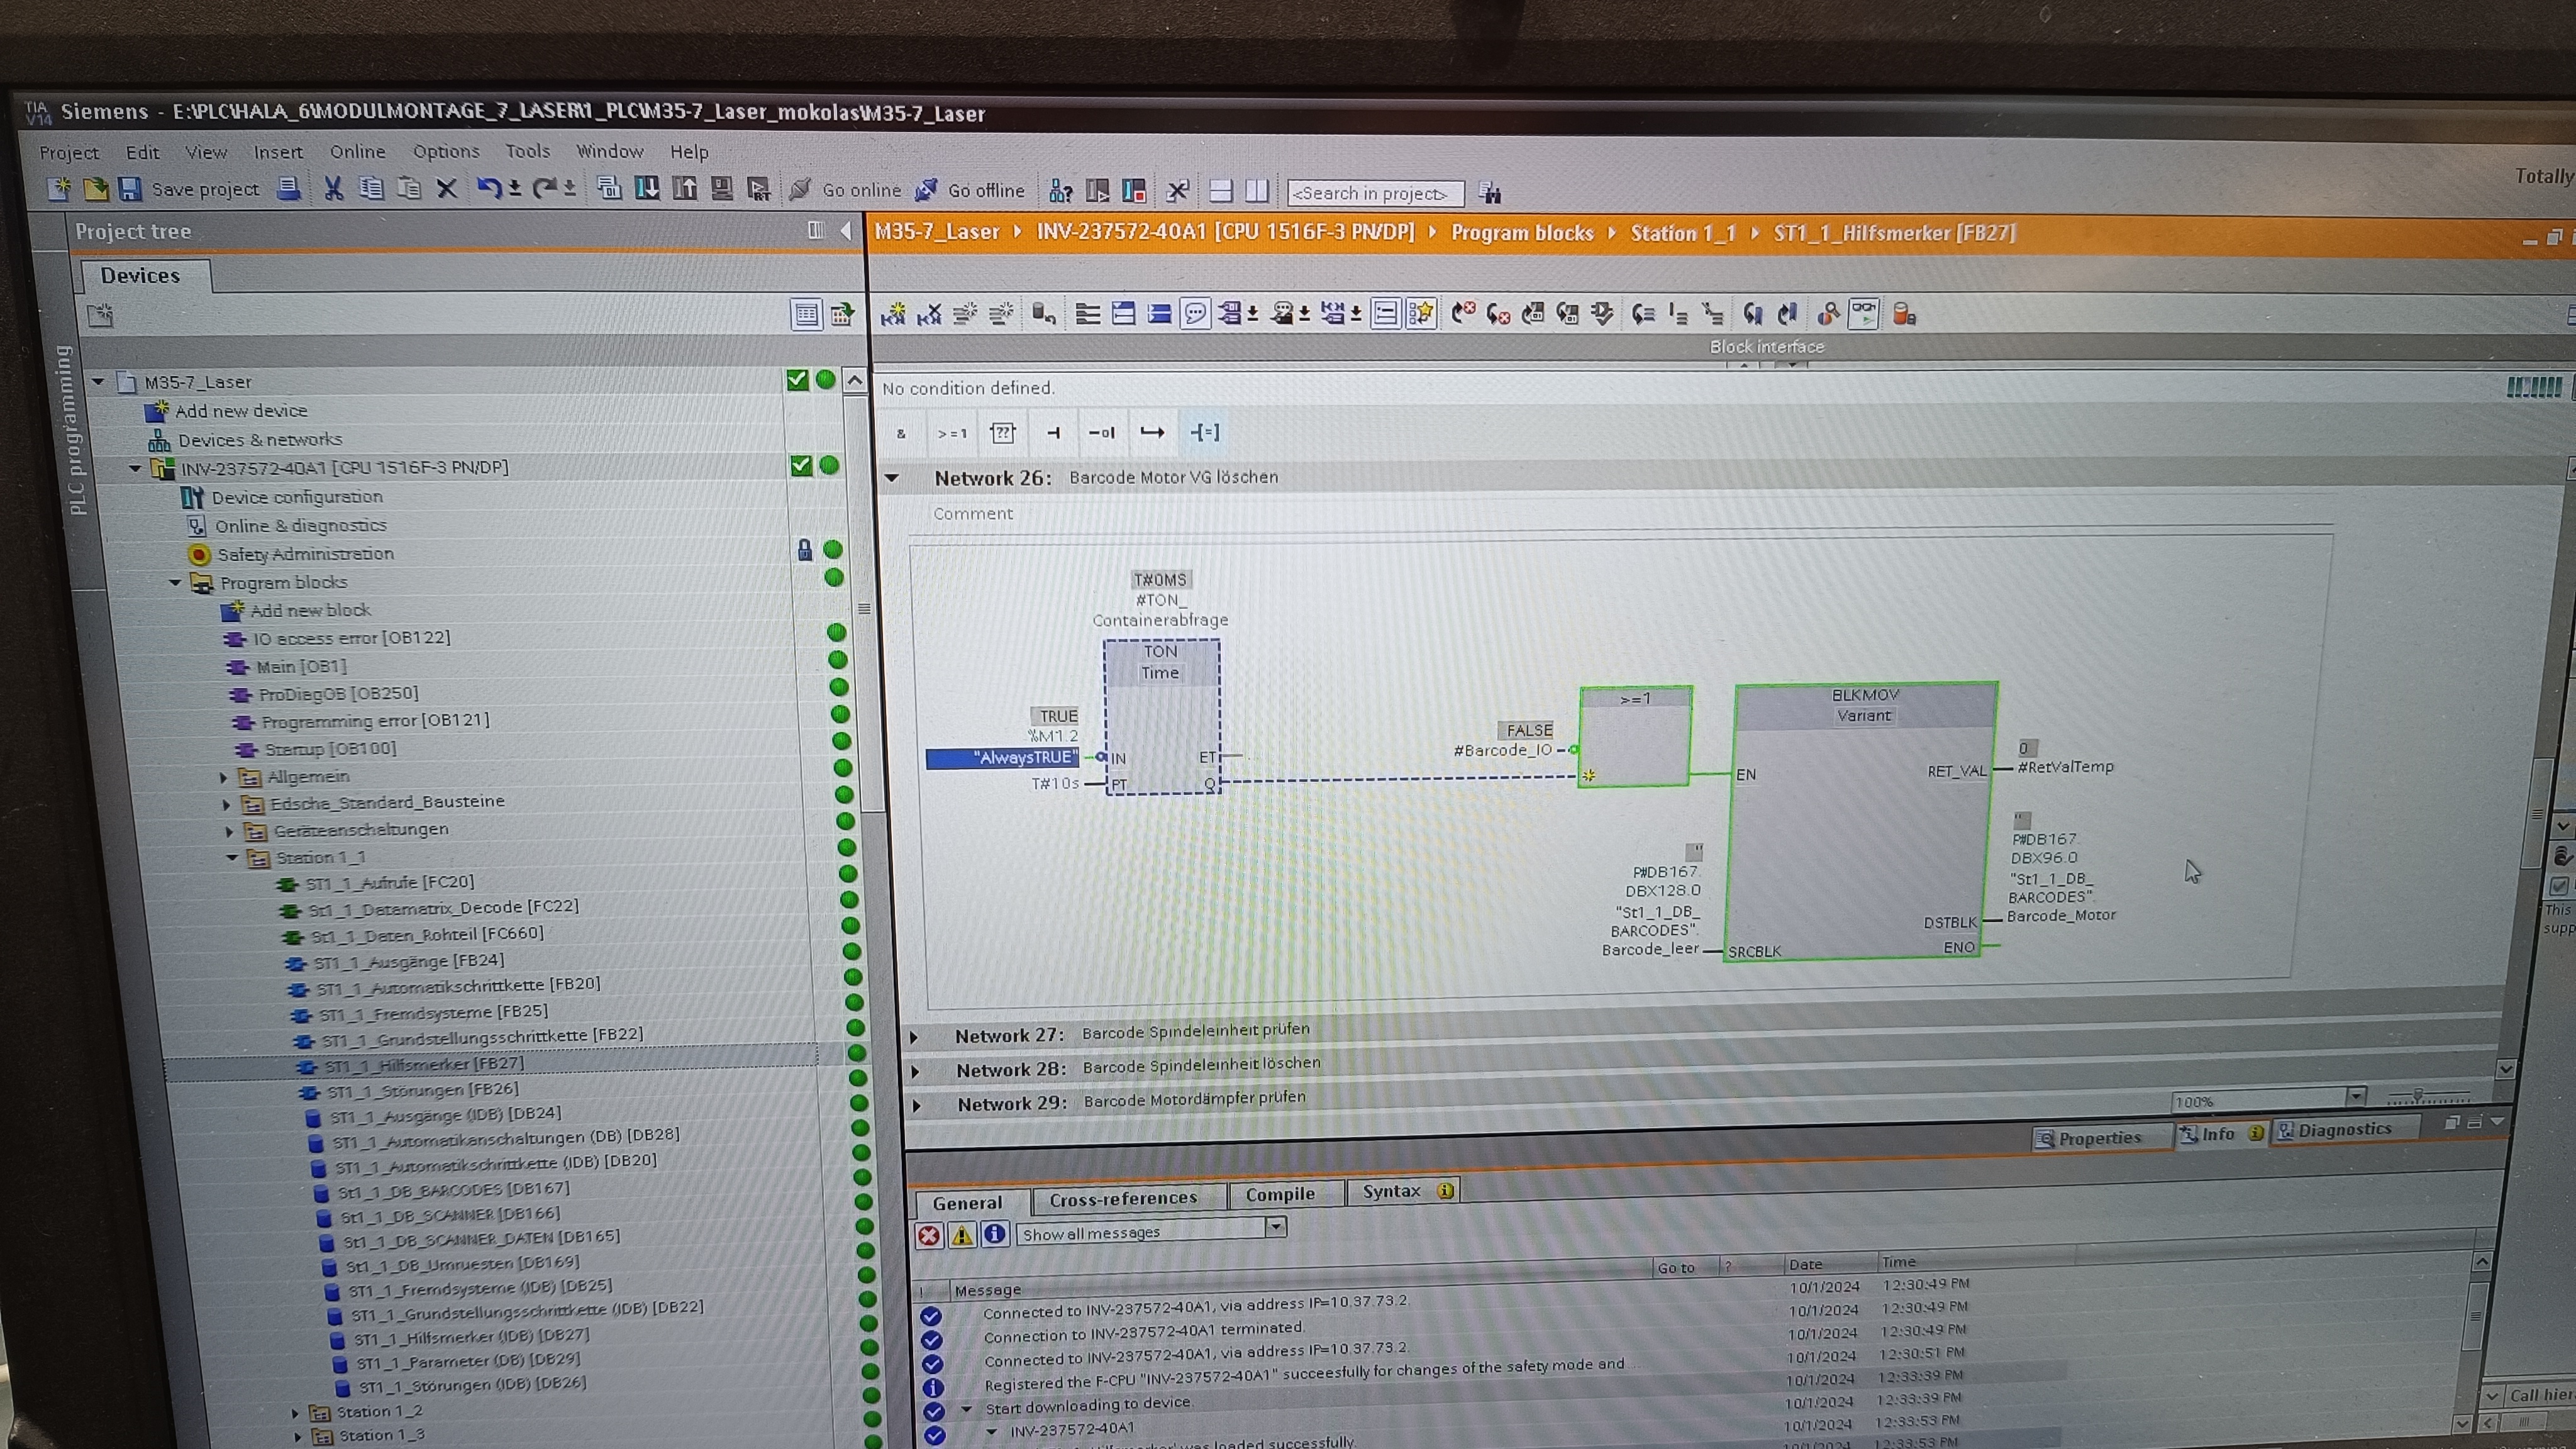Collapse the M35-7_Laser project node
This screenshot has height=1449, width=2576.
(98, 381)
